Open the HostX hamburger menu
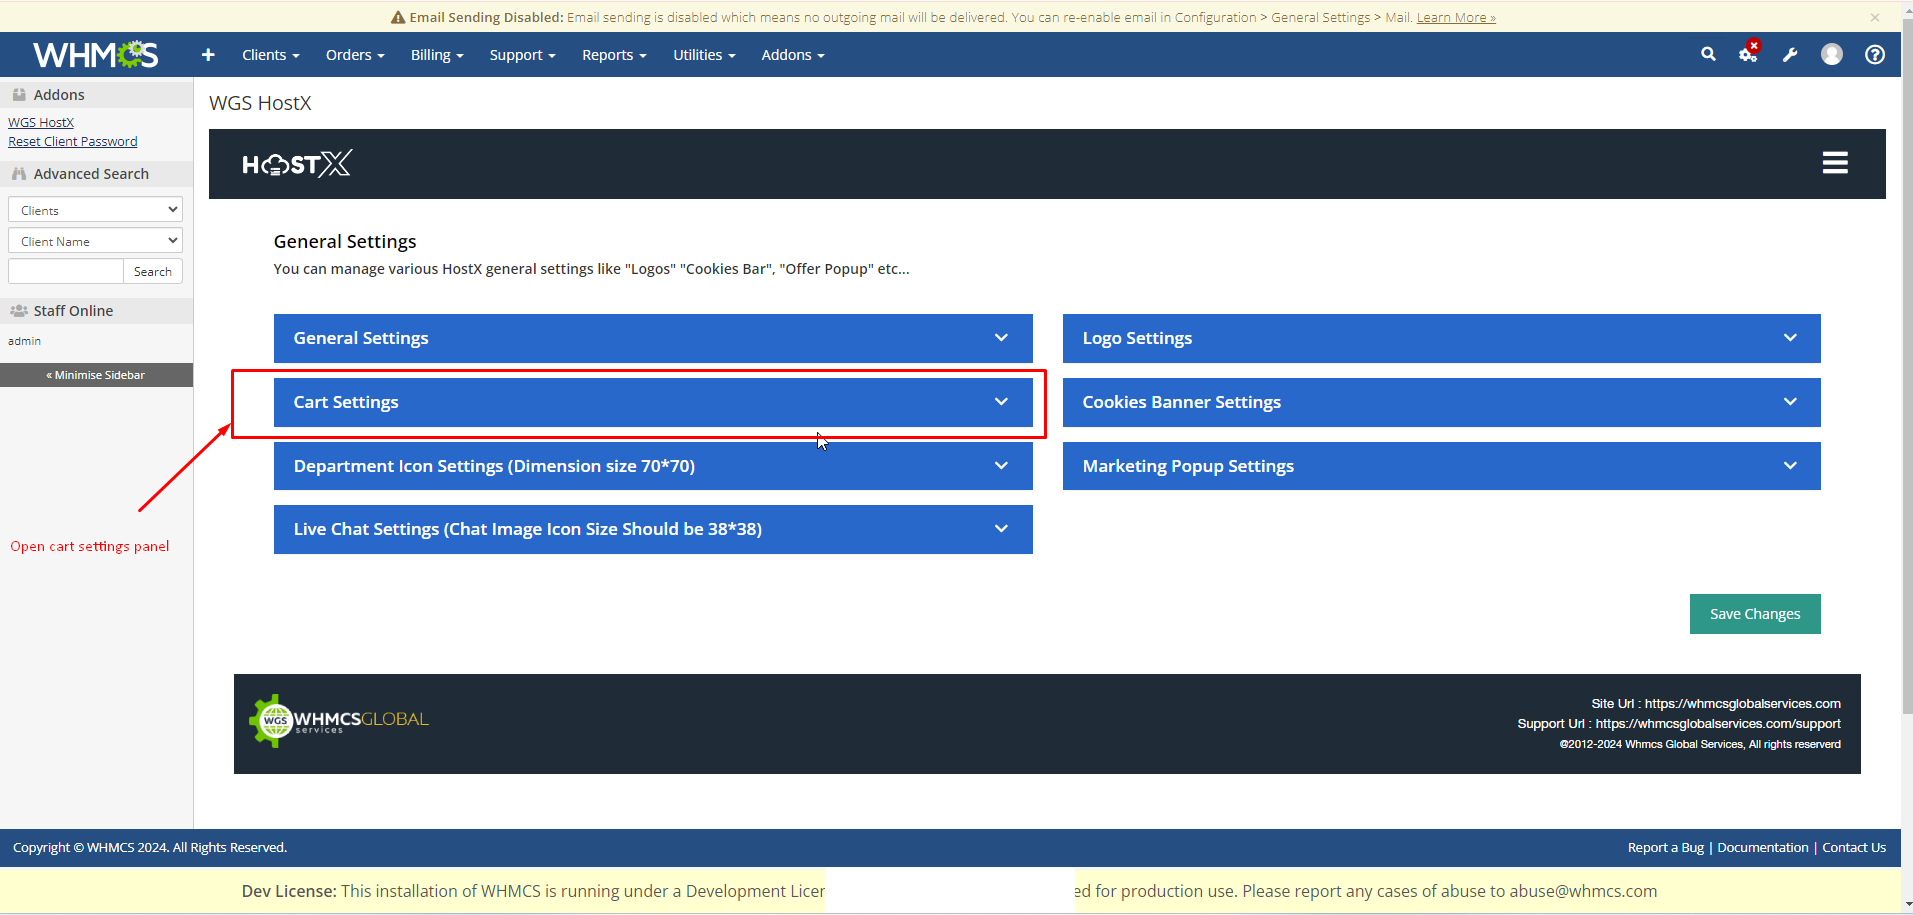Viewport: 1913px width, 915px height. pyautogui.click(x=1834, y=163)
